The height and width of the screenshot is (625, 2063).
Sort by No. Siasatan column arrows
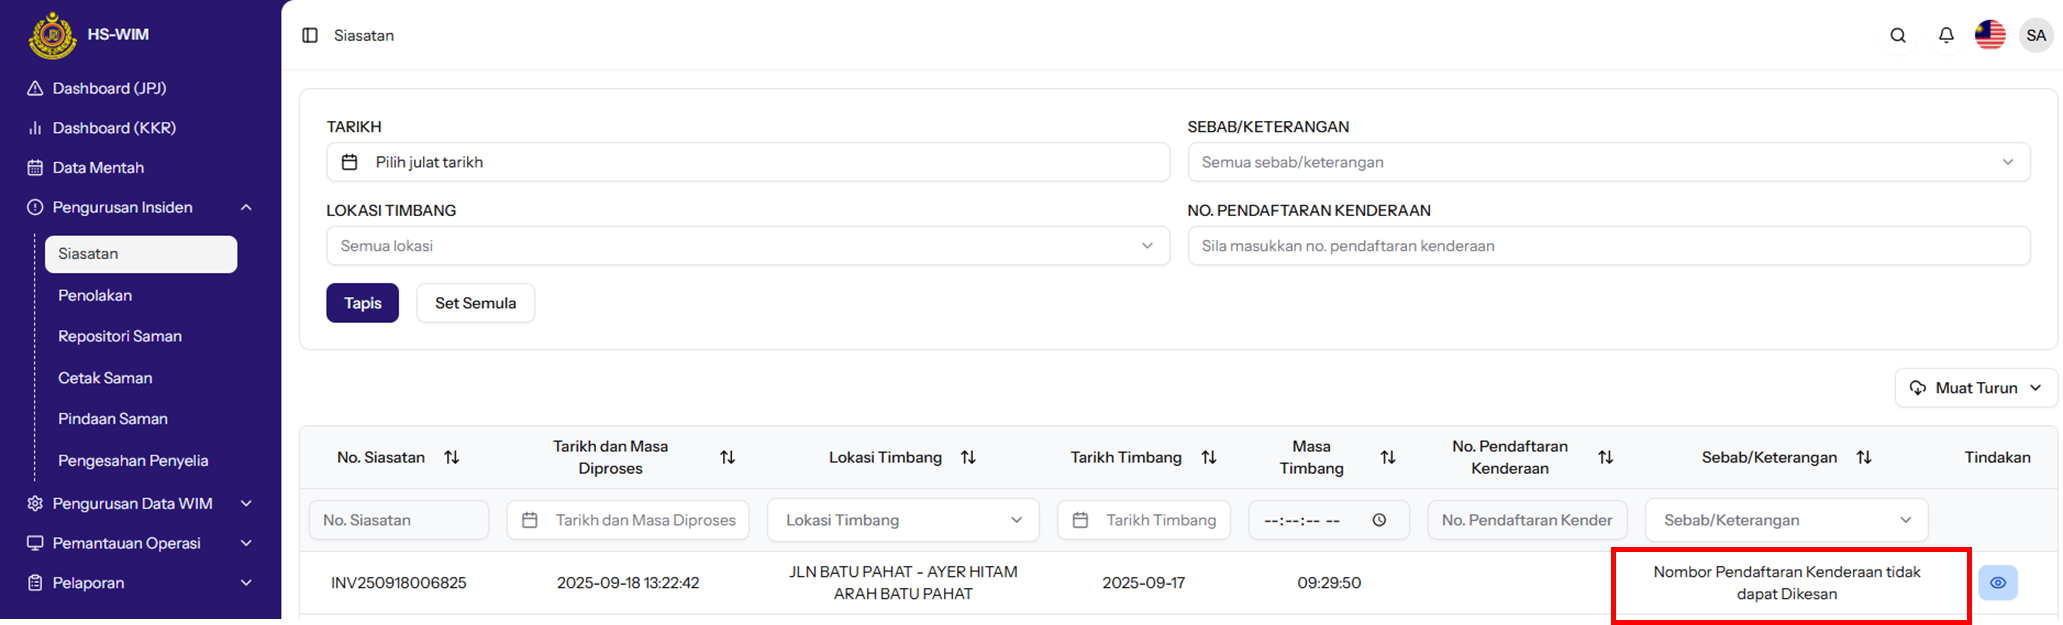[x=452, y=457]
